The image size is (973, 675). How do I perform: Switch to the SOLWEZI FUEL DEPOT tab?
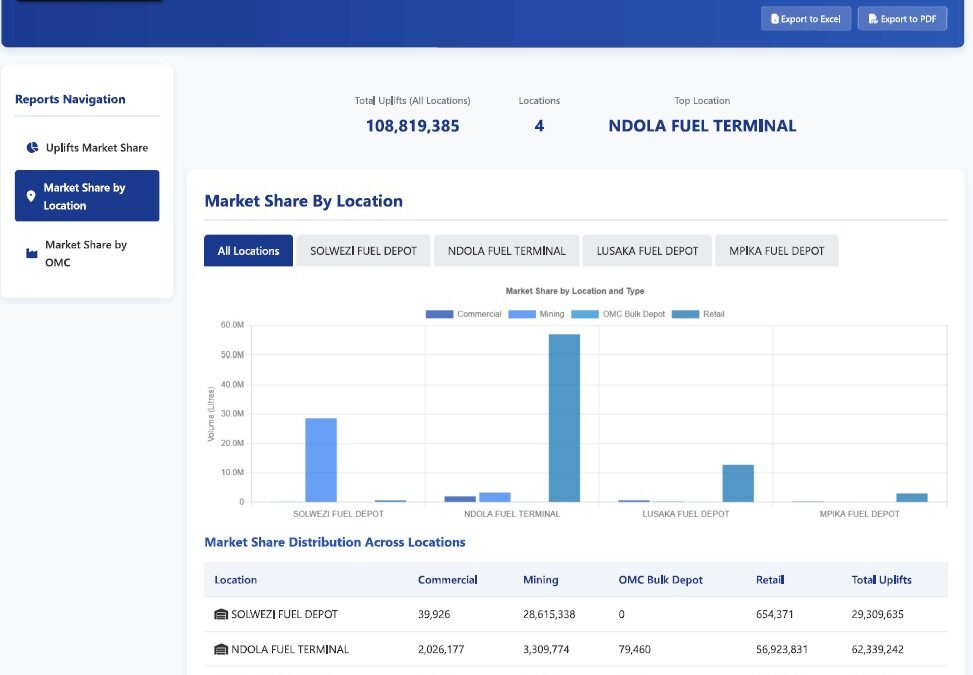[x=363, y=251]
